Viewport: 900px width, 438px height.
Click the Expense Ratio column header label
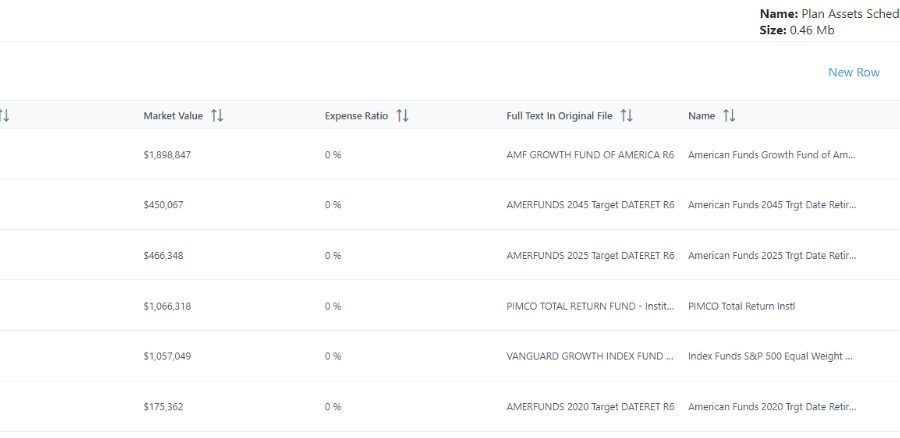point(356,116)
